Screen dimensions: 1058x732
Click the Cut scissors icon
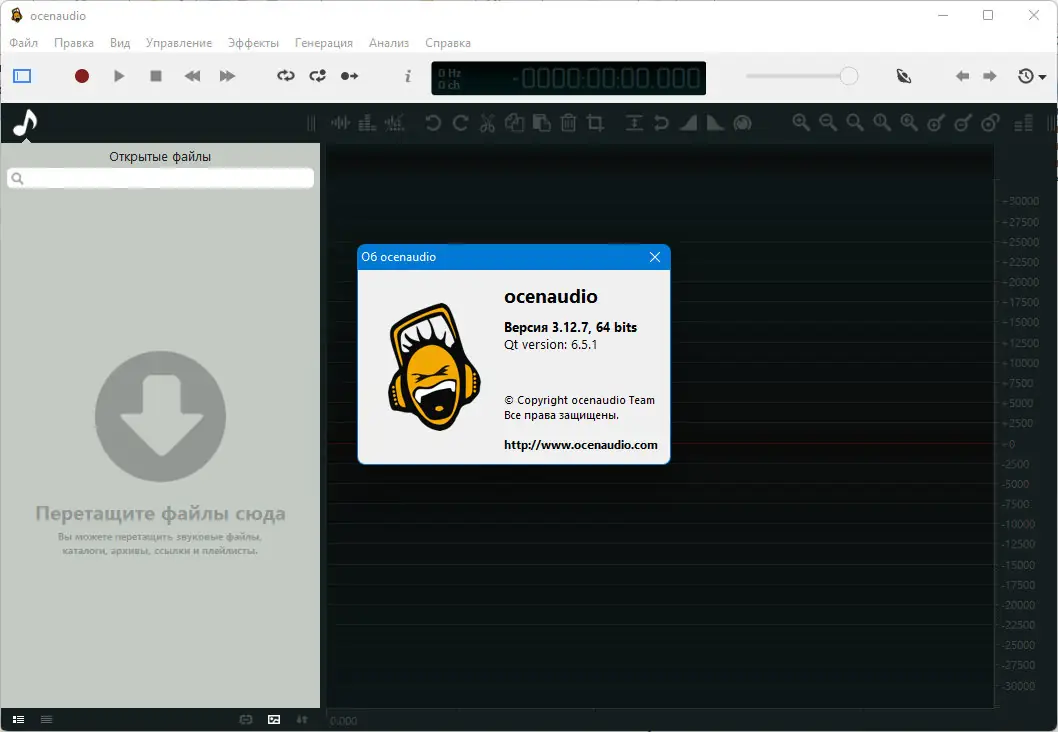487,123
